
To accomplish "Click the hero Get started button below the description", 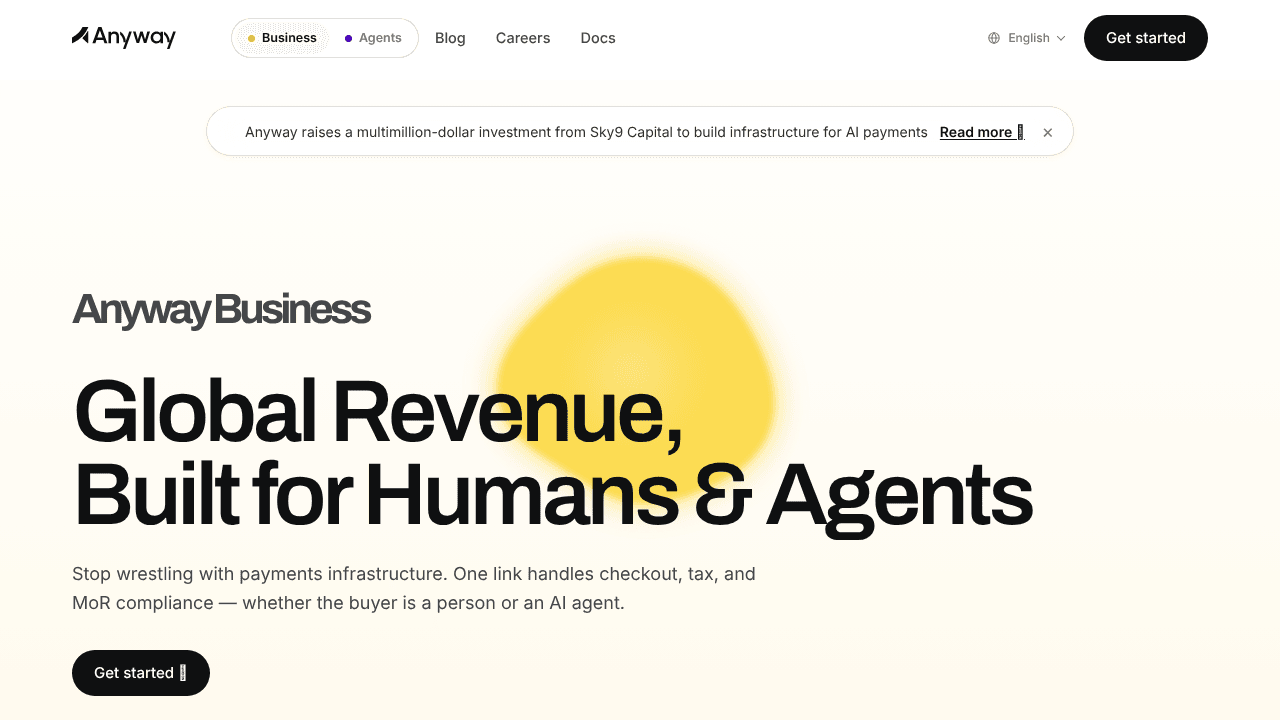I will pos(141,673).
